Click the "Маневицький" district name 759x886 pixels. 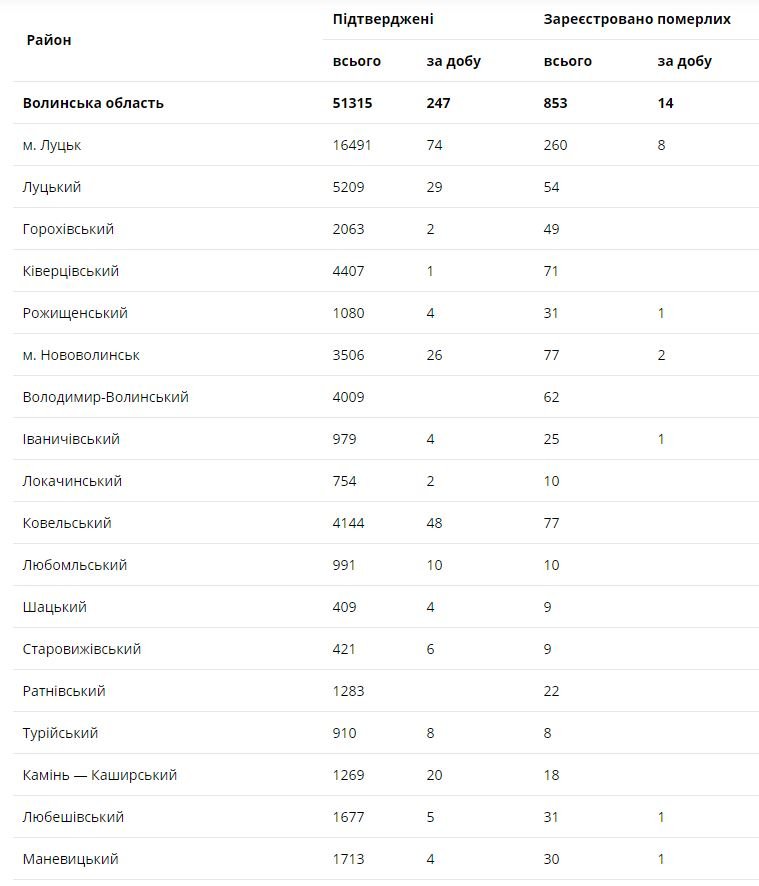[x=70, y=859]
